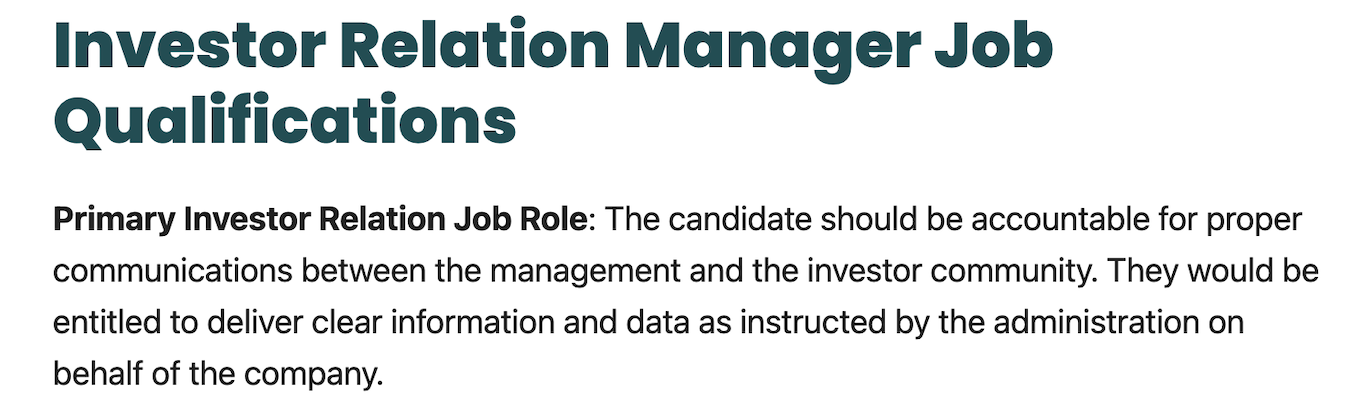Click the word "accountable" in the paragraph
The height and width of the screenshot is (410, 1362).
[x=1047, y=219]
